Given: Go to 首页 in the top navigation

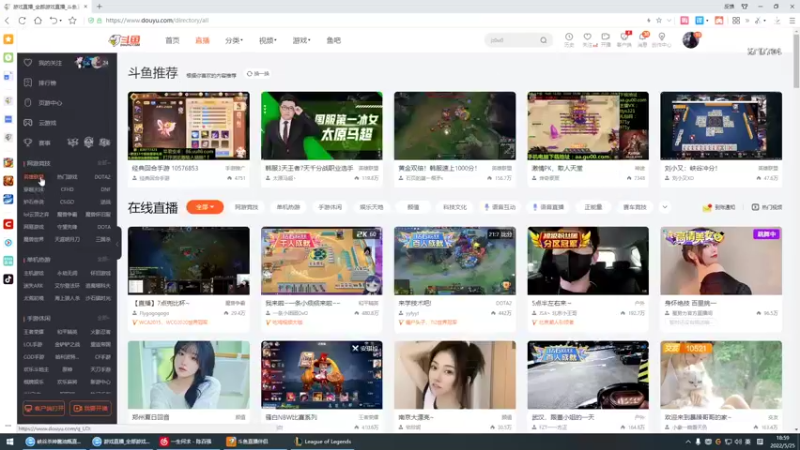Looking at the screenshot, I should (x=172, y=40).
